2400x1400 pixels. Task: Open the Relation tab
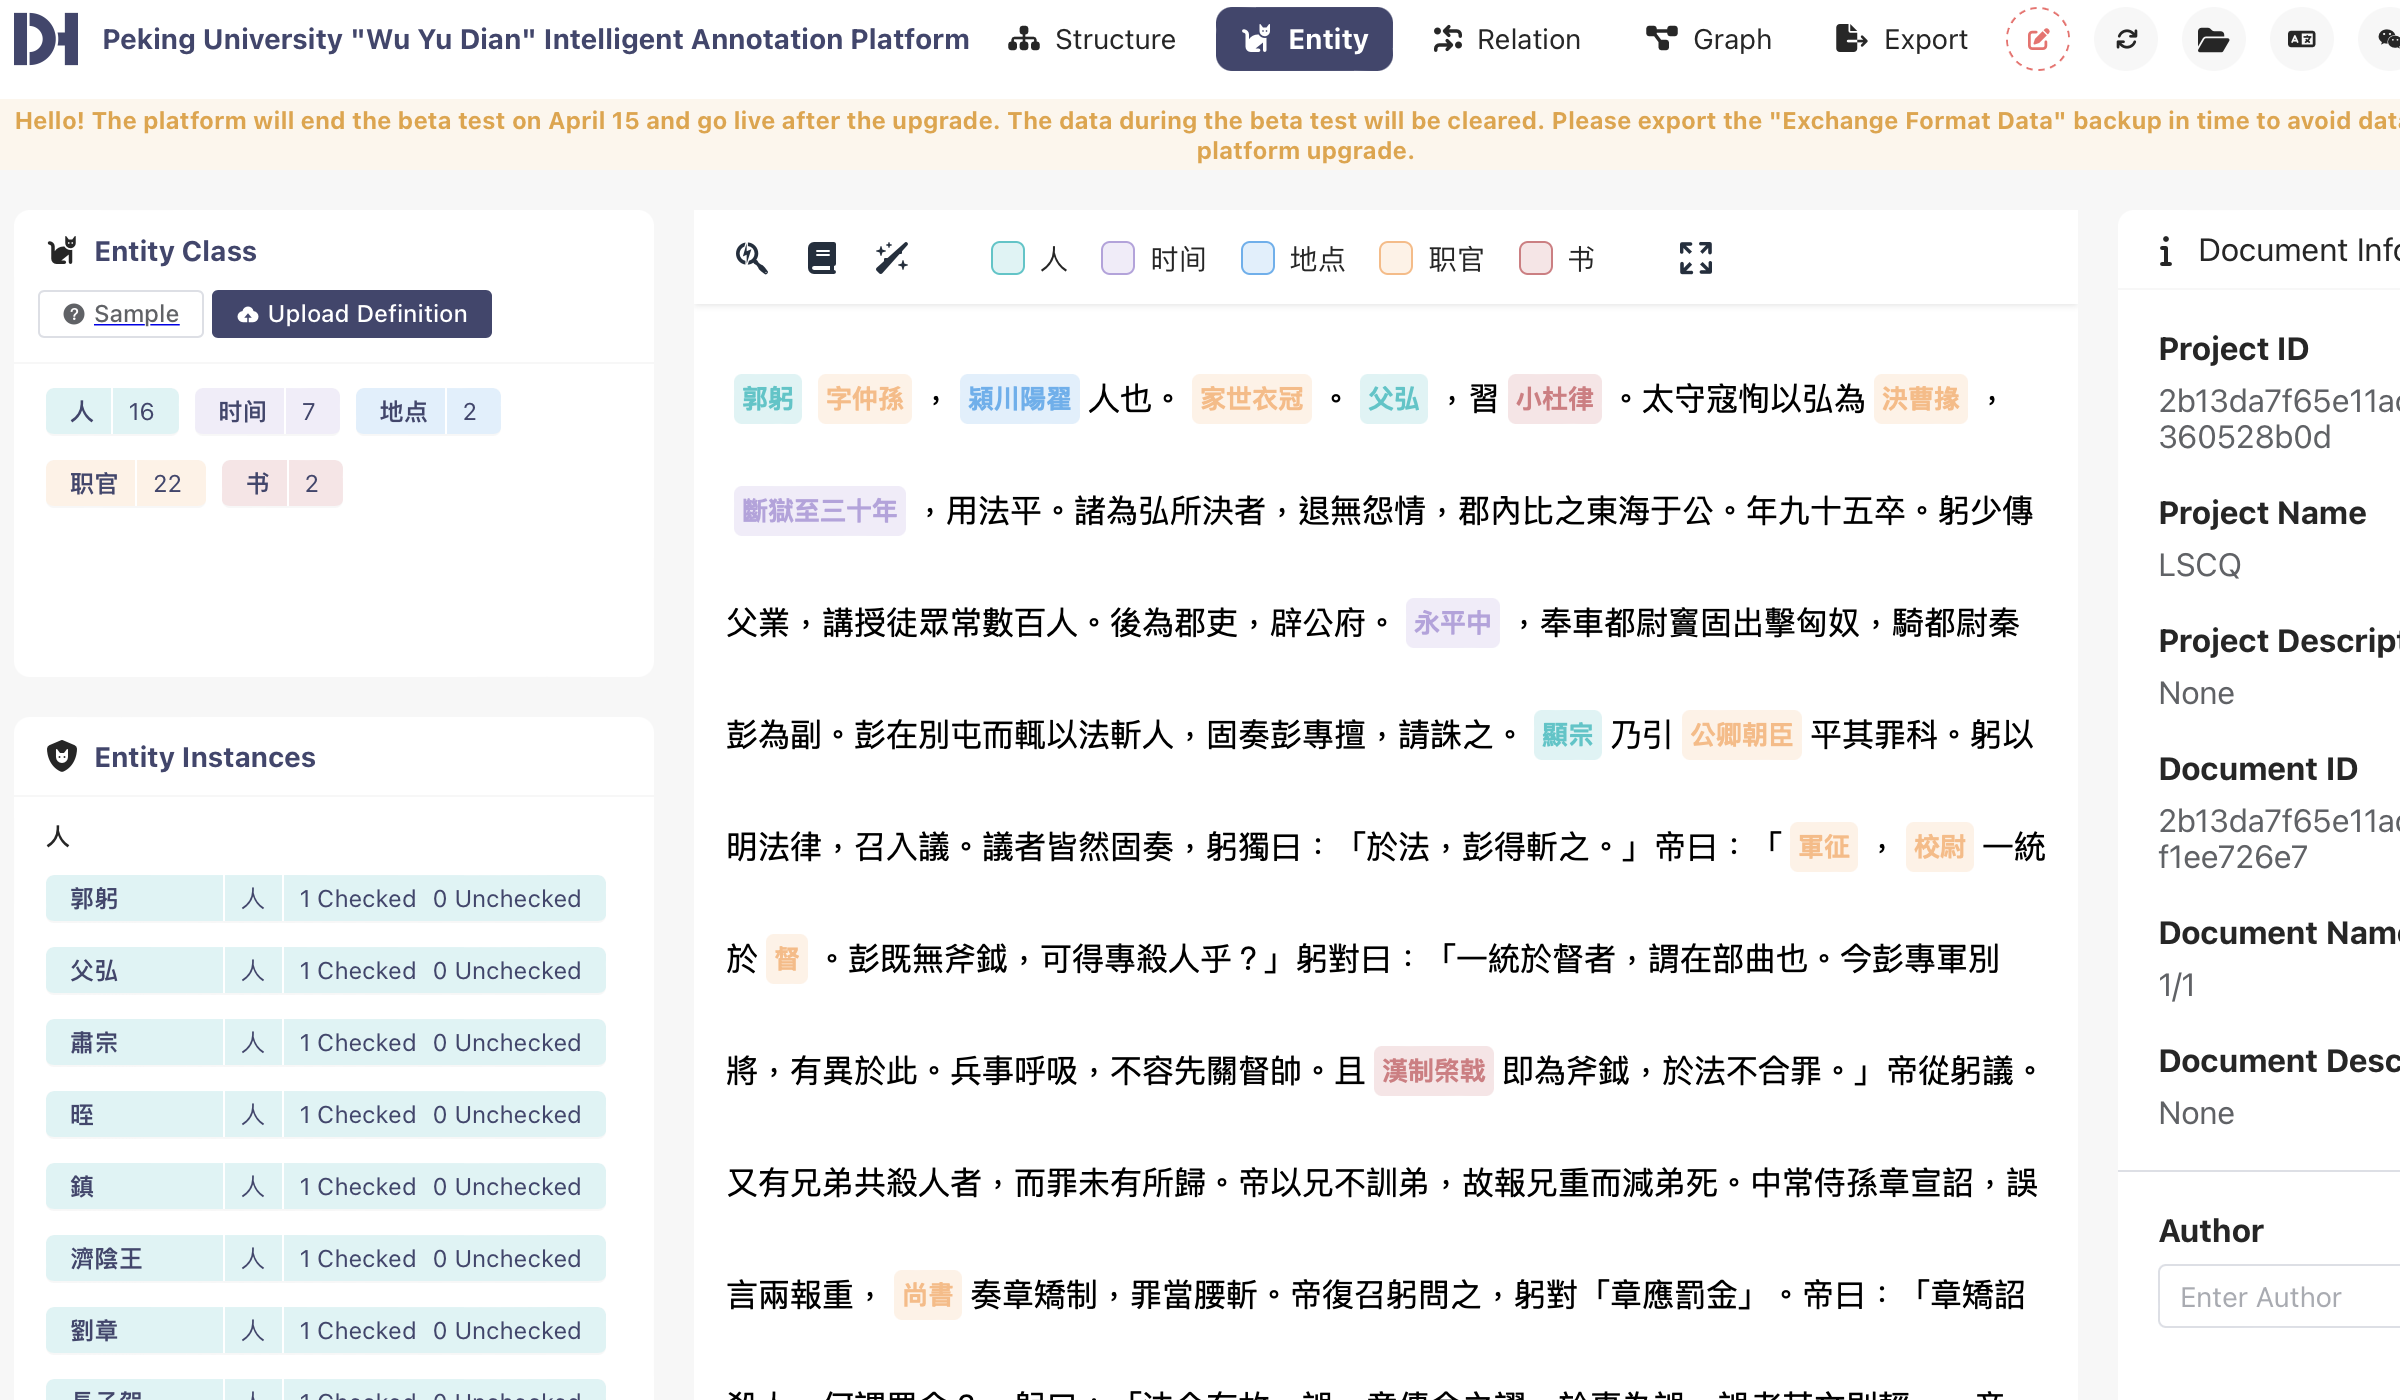[x=1506, y=39]
